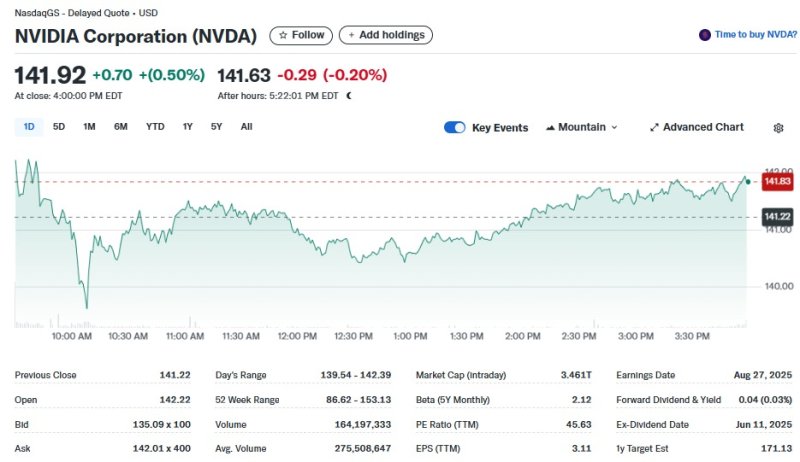Viewport: 800px width, 462px height.
Task: Click the dark 141.22 previous close label
Action: pos(777,217)
